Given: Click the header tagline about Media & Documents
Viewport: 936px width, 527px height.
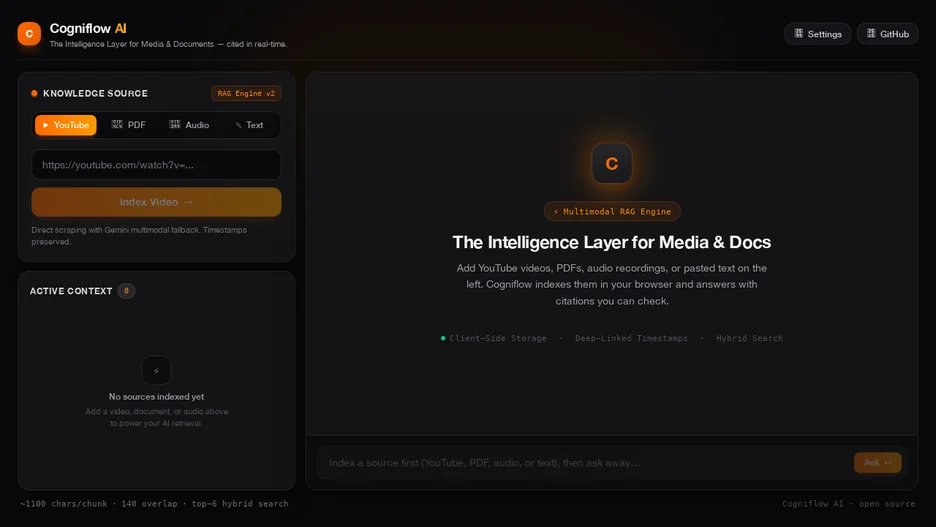Looking at the screenshot, I should (x=168, y=44).
